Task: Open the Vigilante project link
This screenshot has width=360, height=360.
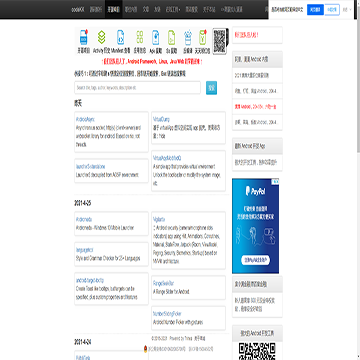Action: click(x=159, y=219)
